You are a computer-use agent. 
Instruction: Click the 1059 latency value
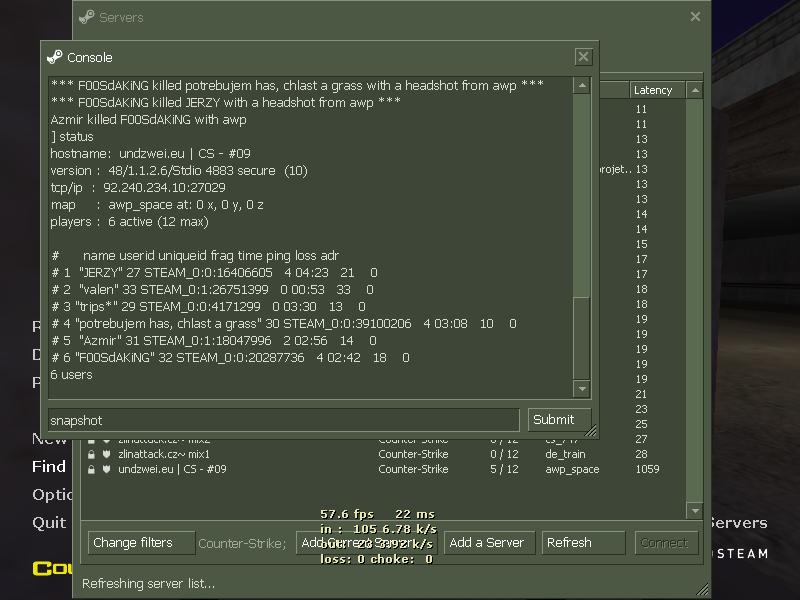[x=647, y=469]
